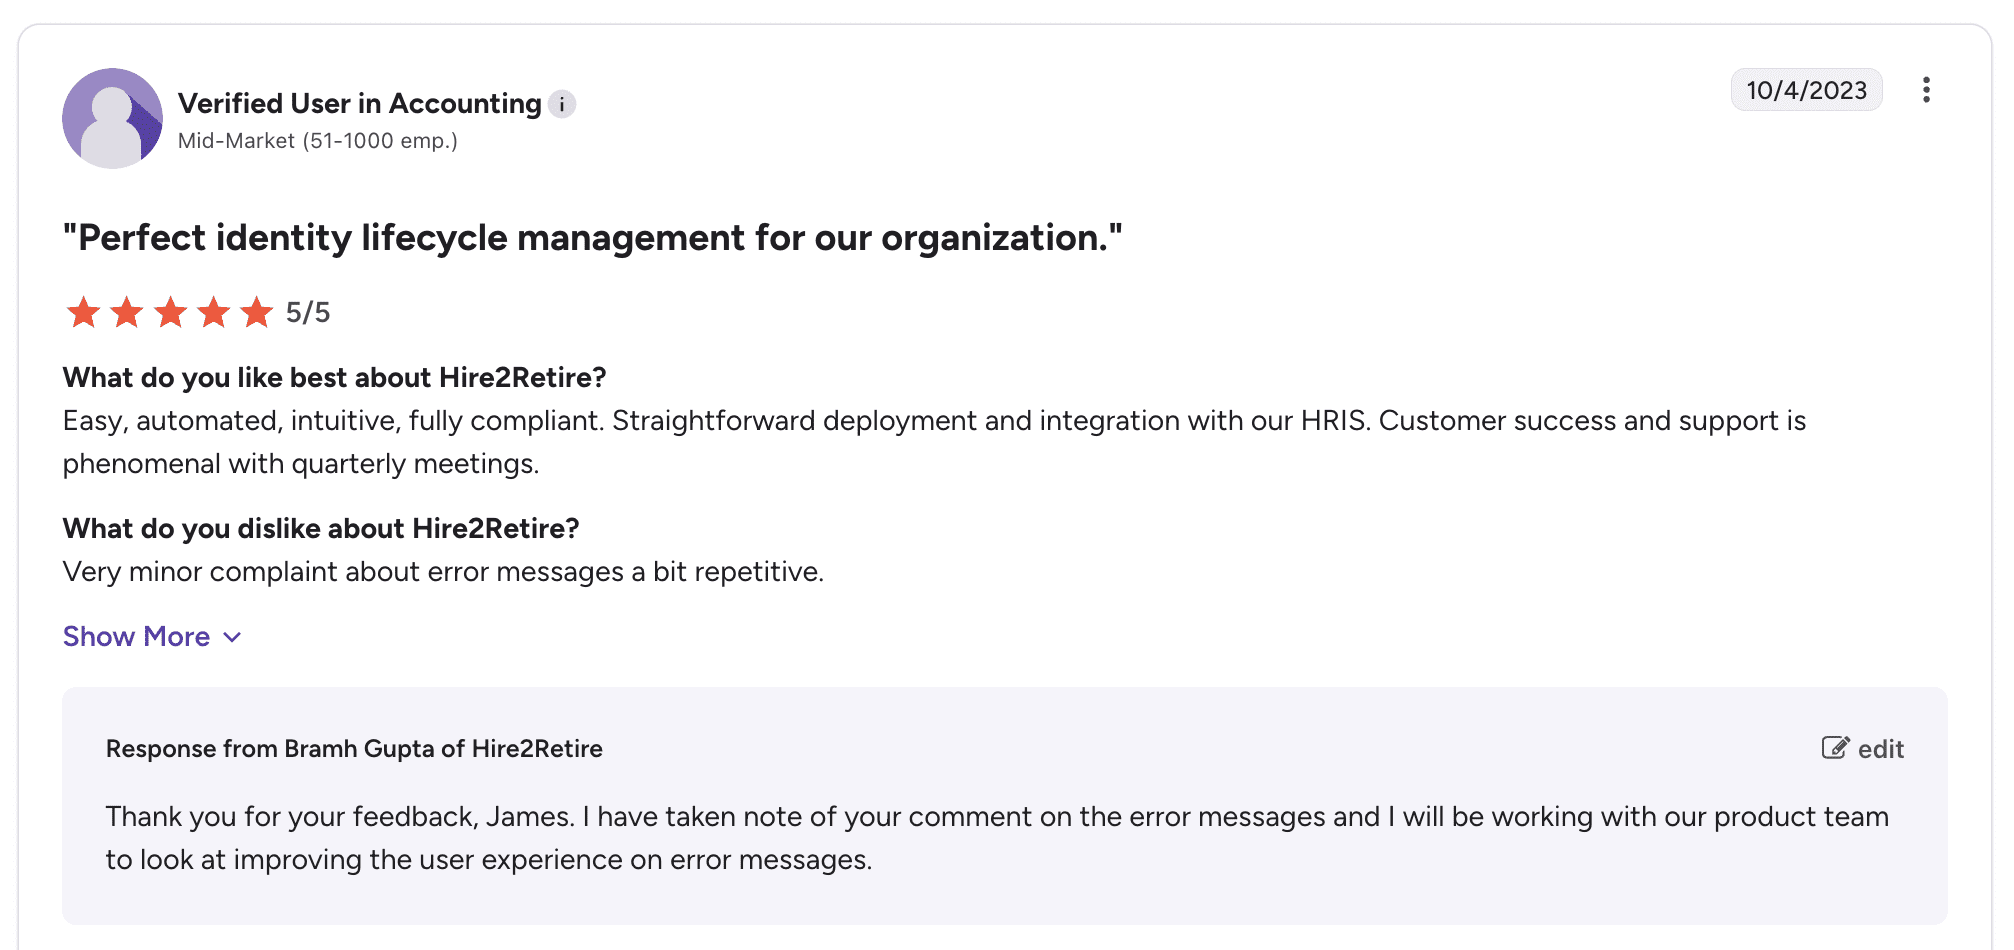Expand the review with Show More

152,637
